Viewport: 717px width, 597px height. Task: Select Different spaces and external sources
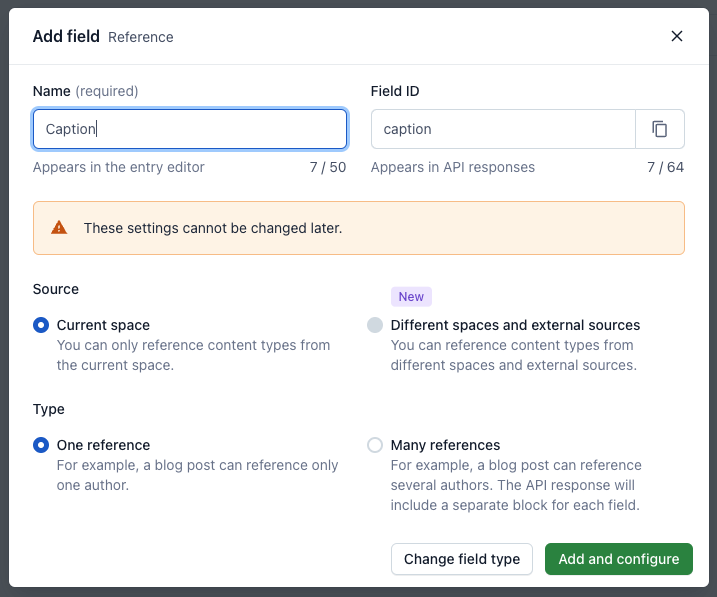point(375,325)
